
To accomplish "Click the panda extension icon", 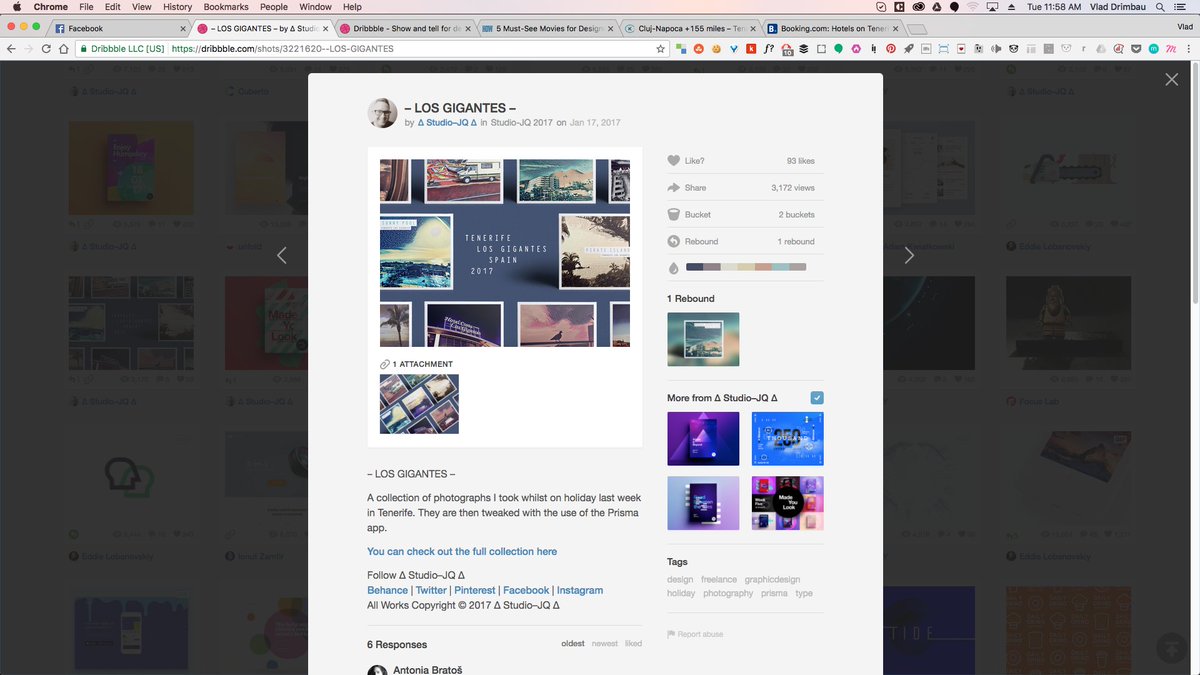I will (x=1014, y=48).
